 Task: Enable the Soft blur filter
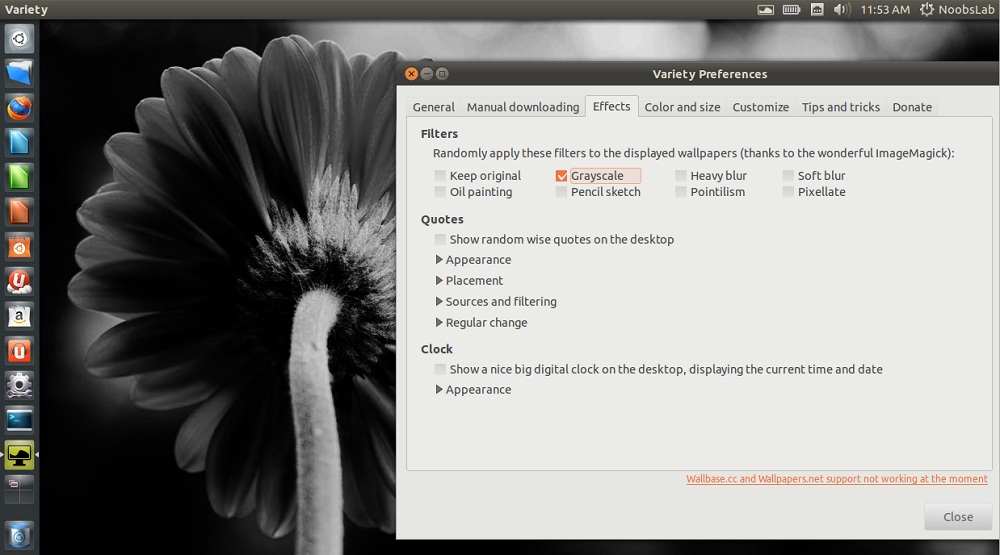(x=788, y=175)
